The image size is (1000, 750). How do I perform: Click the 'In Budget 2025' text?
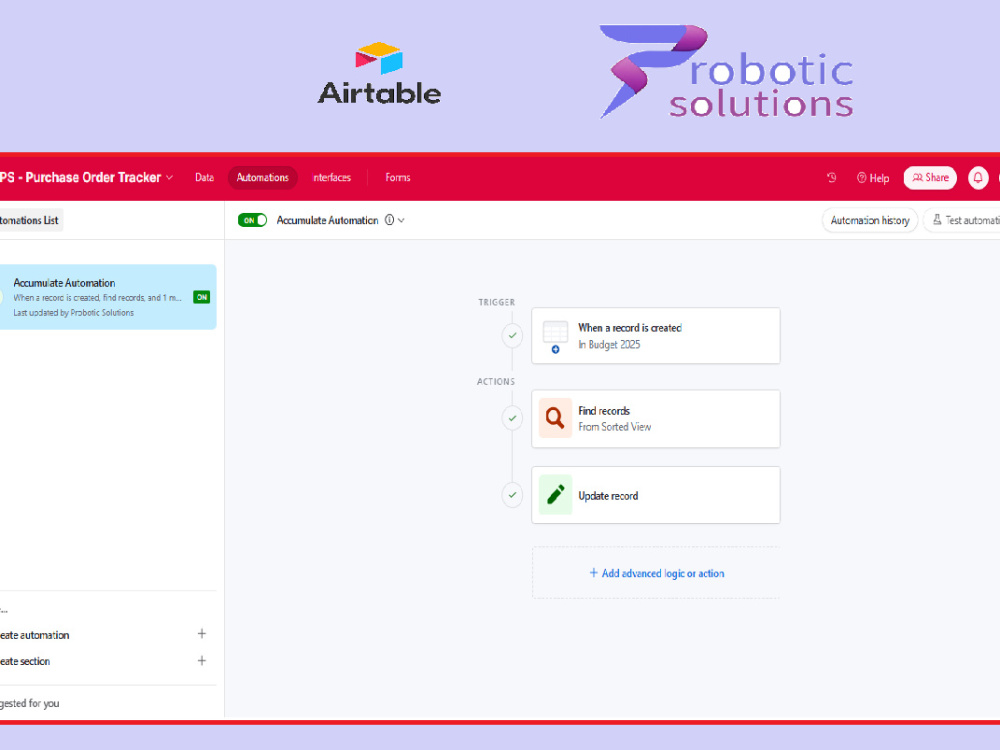click(609, 344)
